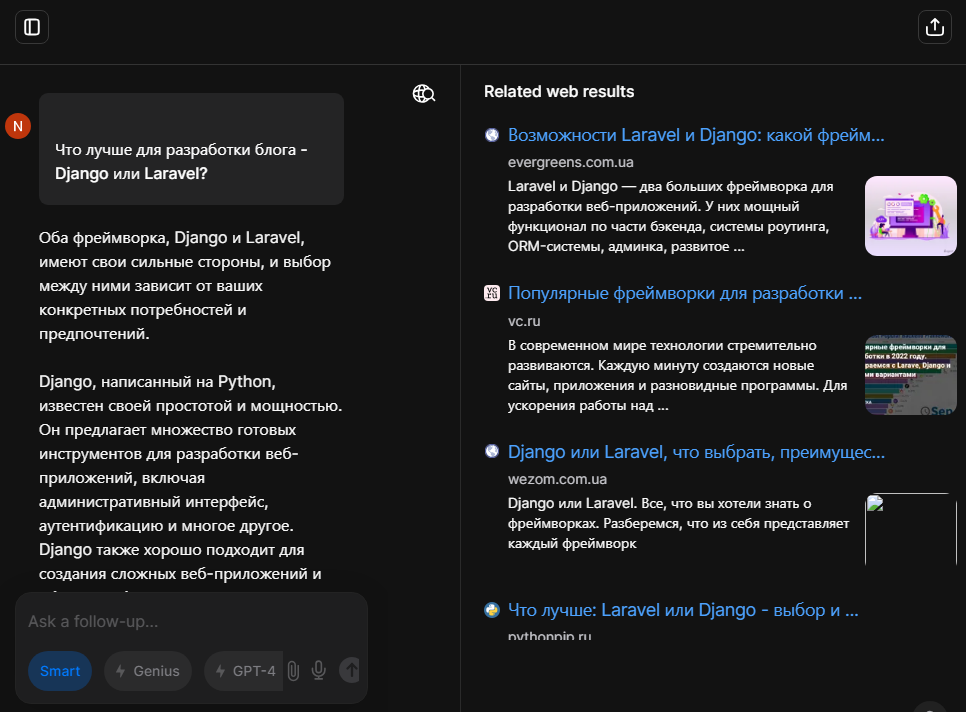Start voice input with microphone icon
Screen dimensions: 966x712
coord(319,671)
